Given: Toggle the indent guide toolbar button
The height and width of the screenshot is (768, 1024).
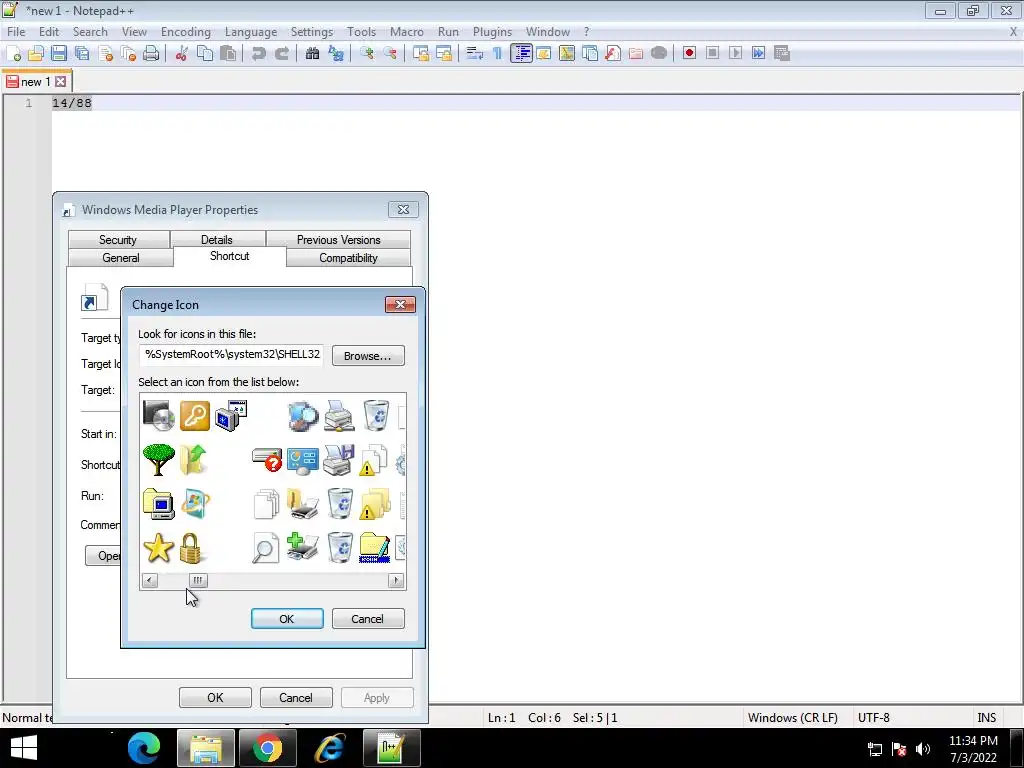Looking at the screenshot, I should tap(521, 54).
